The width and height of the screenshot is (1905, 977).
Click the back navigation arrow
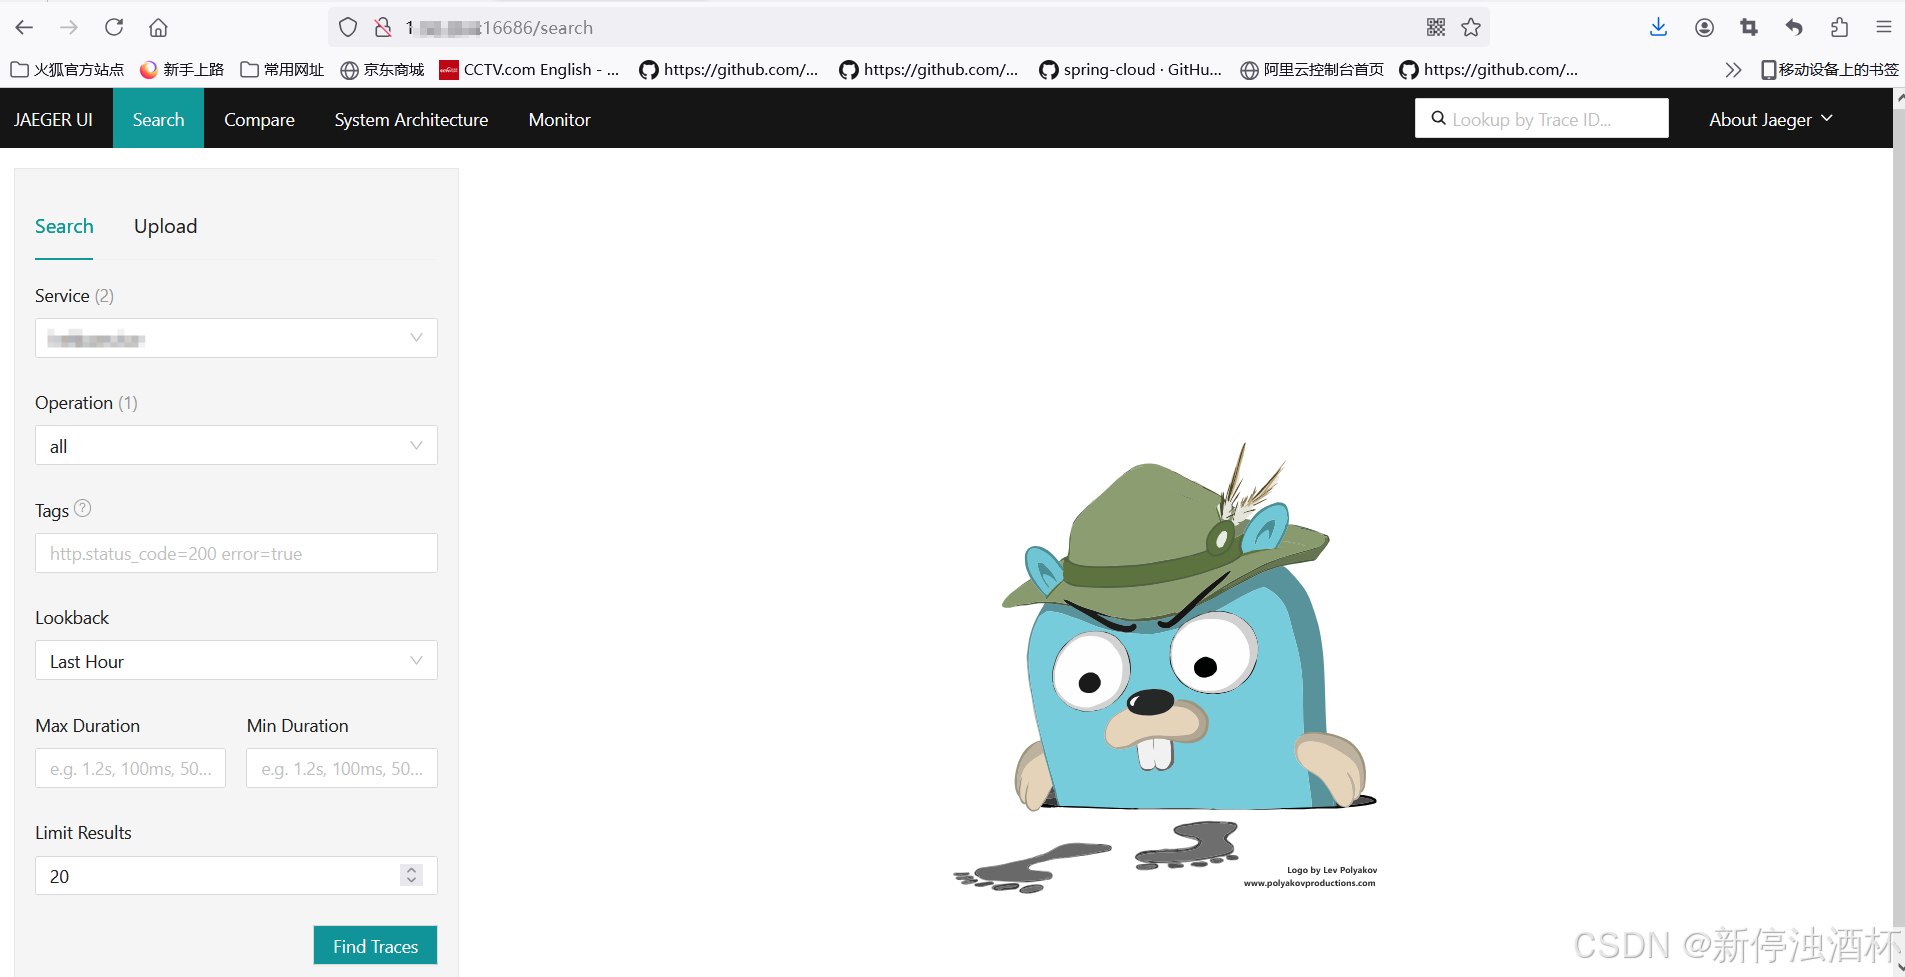24,27
